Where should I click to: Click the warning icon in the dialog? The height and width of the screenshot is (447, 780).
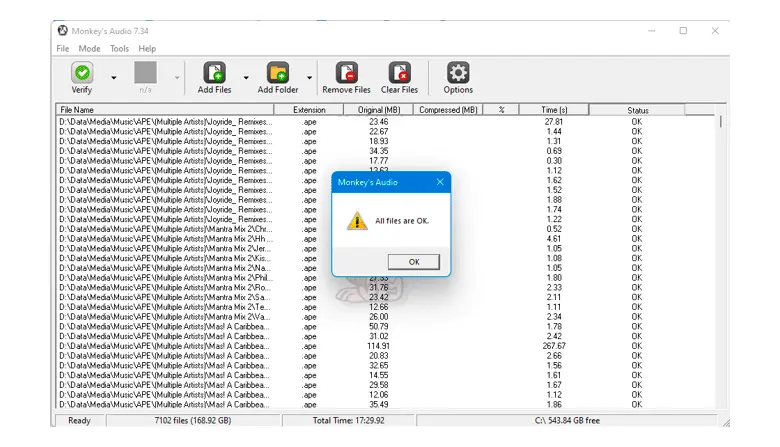point(357,221)
